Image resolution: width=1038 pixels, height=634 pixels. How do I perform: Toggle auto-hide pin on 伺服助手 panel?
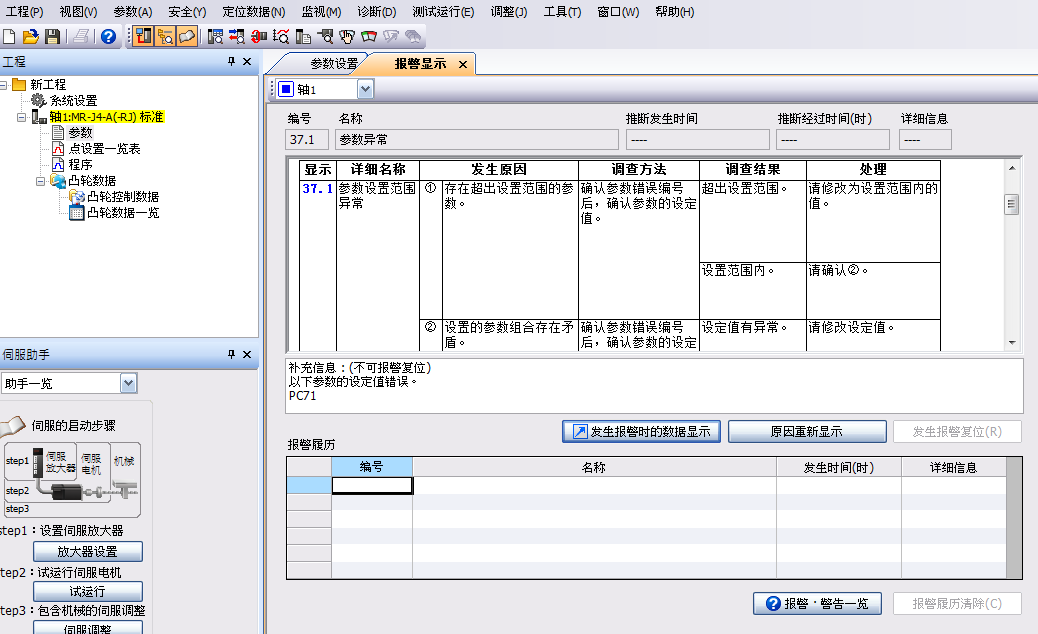(231, 355)
